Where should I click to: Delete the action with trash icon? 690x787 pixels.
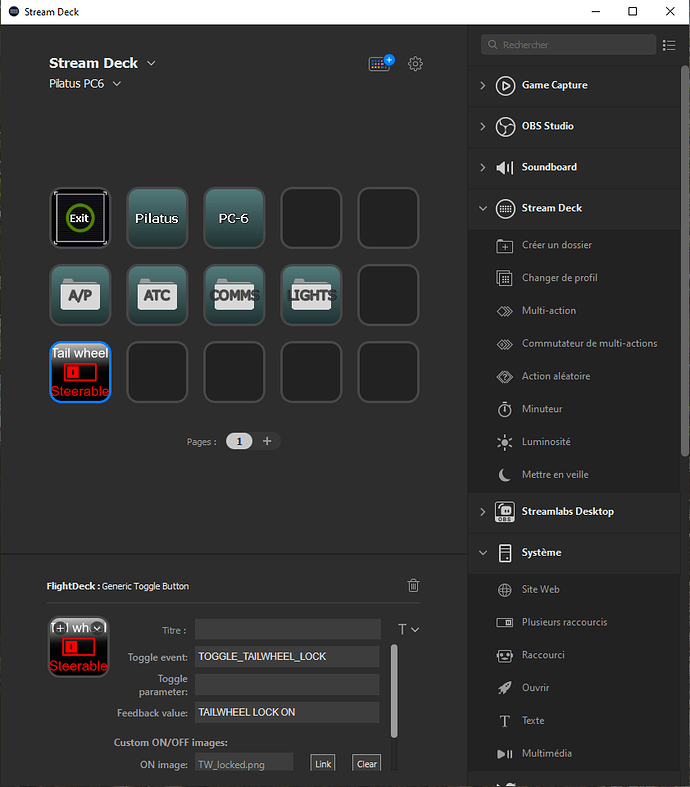(x=413, y=585)
